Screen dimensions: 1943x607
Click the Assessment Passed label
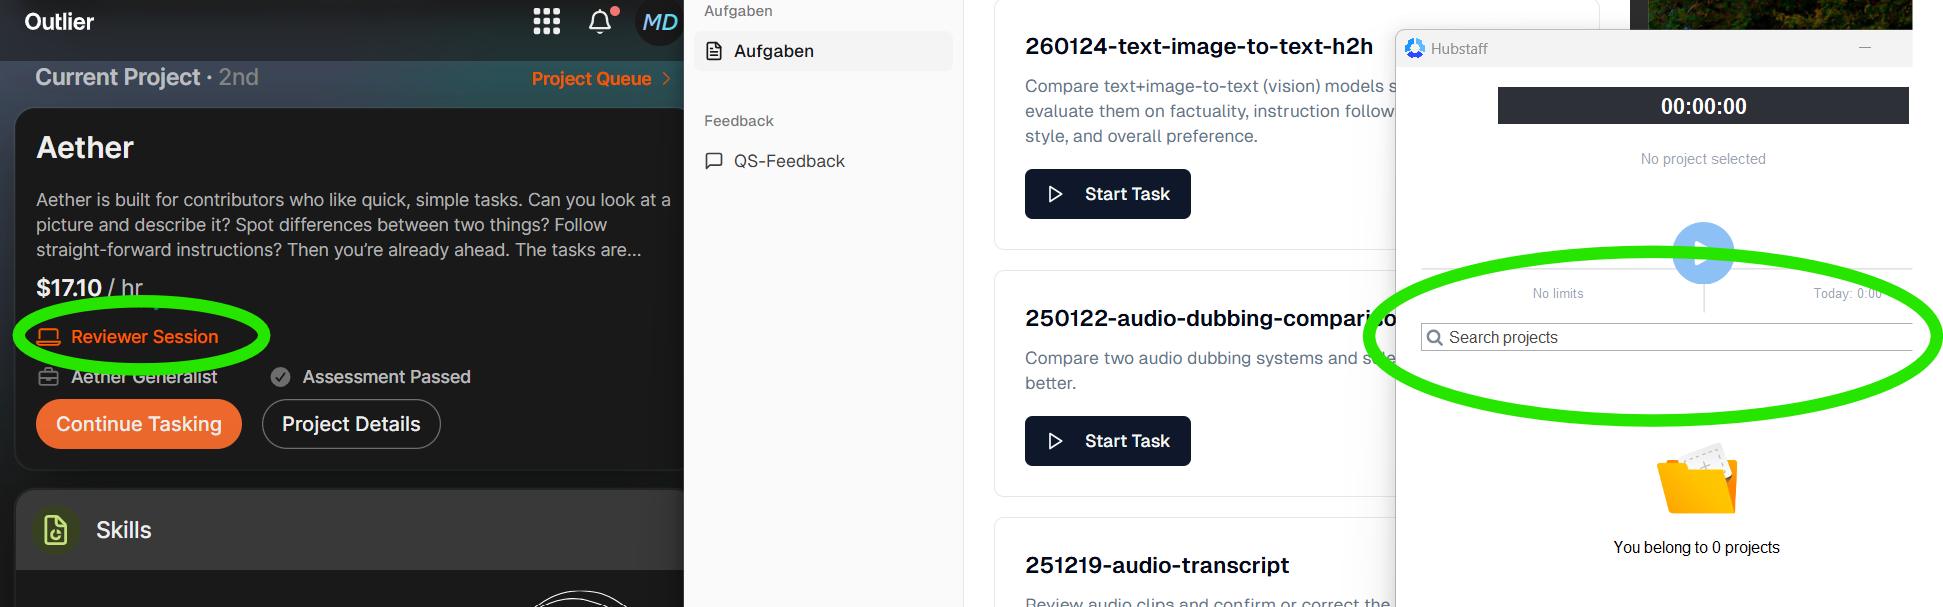coord(386,377)
